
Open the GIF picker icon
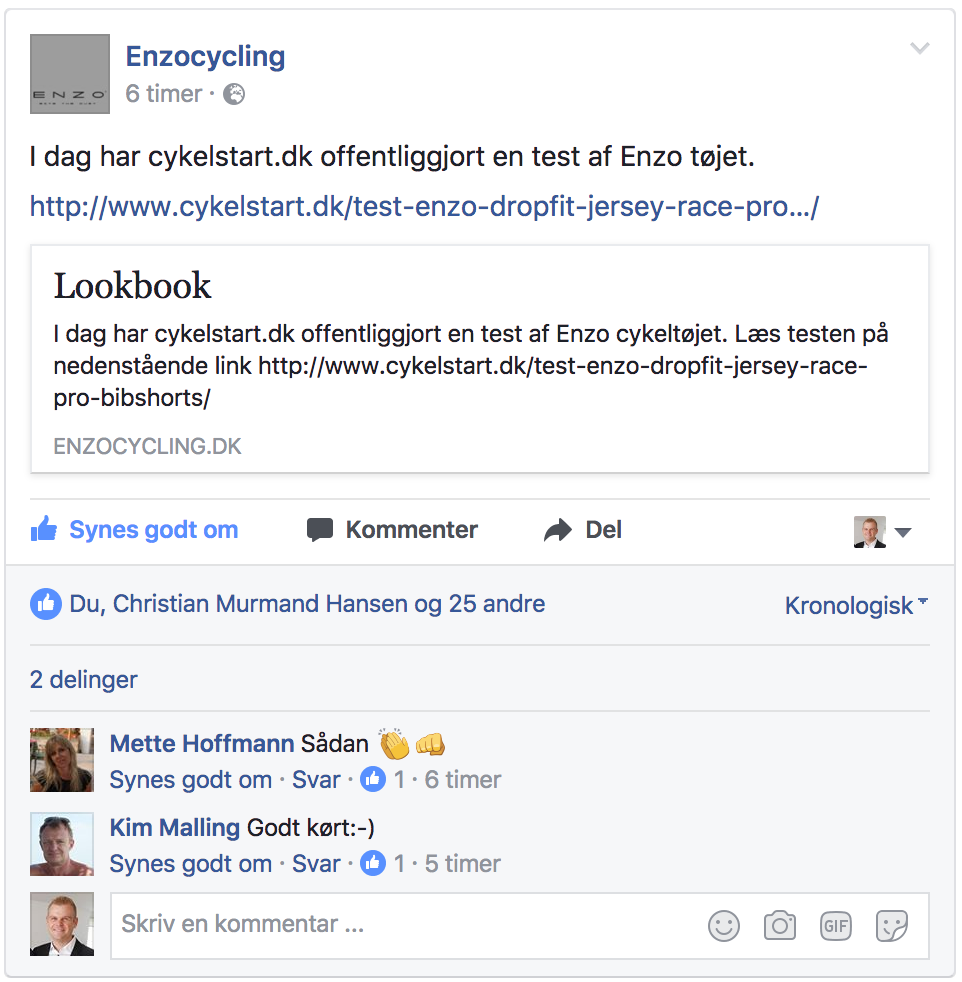pyautogui.click(x=835, y=926)
